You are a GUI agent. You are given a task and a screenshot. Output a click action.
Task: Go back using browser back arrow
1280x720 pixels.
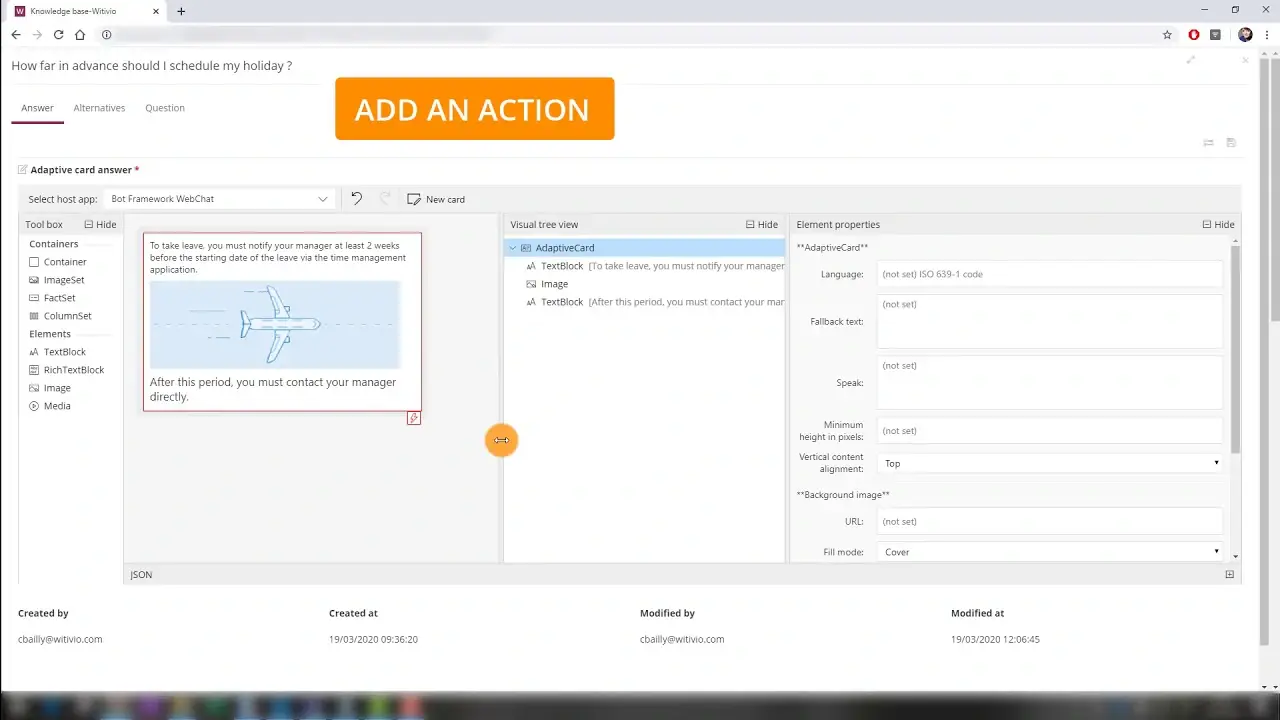[16, 35]
